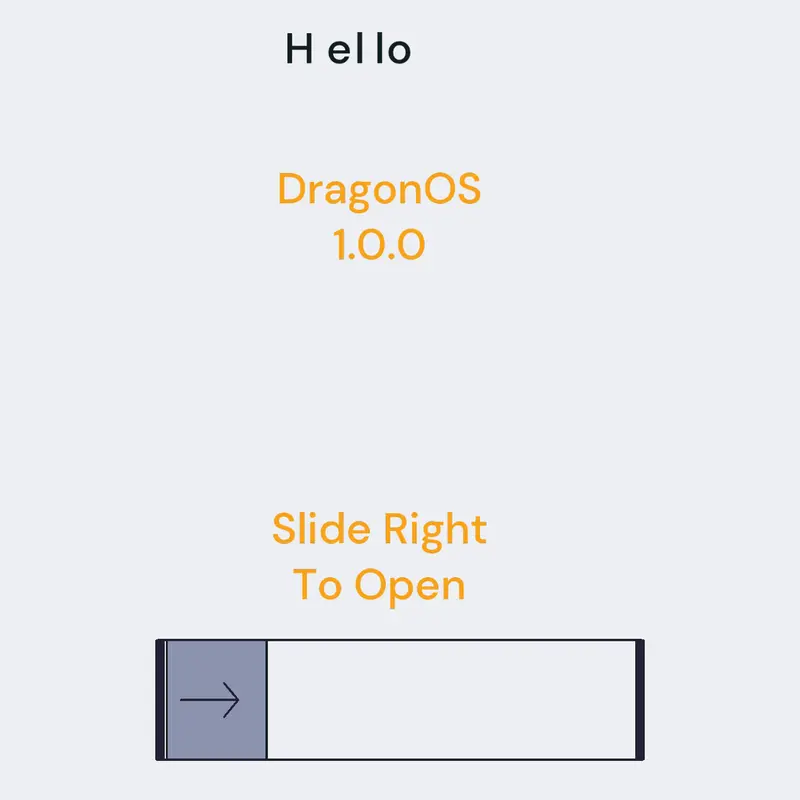800x800 pixels.
Task: Click the Hello heading text
Action: 348,48
